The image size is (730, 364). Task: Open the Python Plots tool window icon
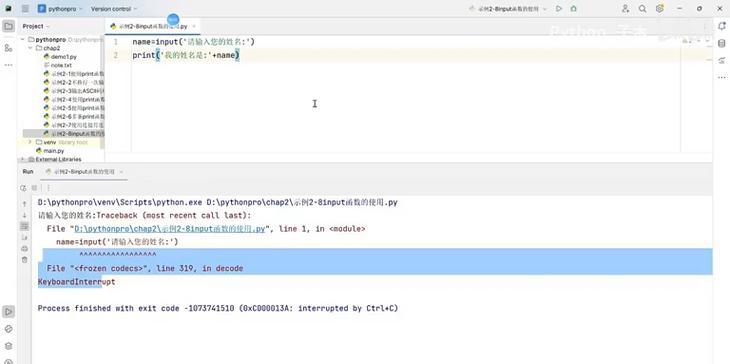pos(722,61)
